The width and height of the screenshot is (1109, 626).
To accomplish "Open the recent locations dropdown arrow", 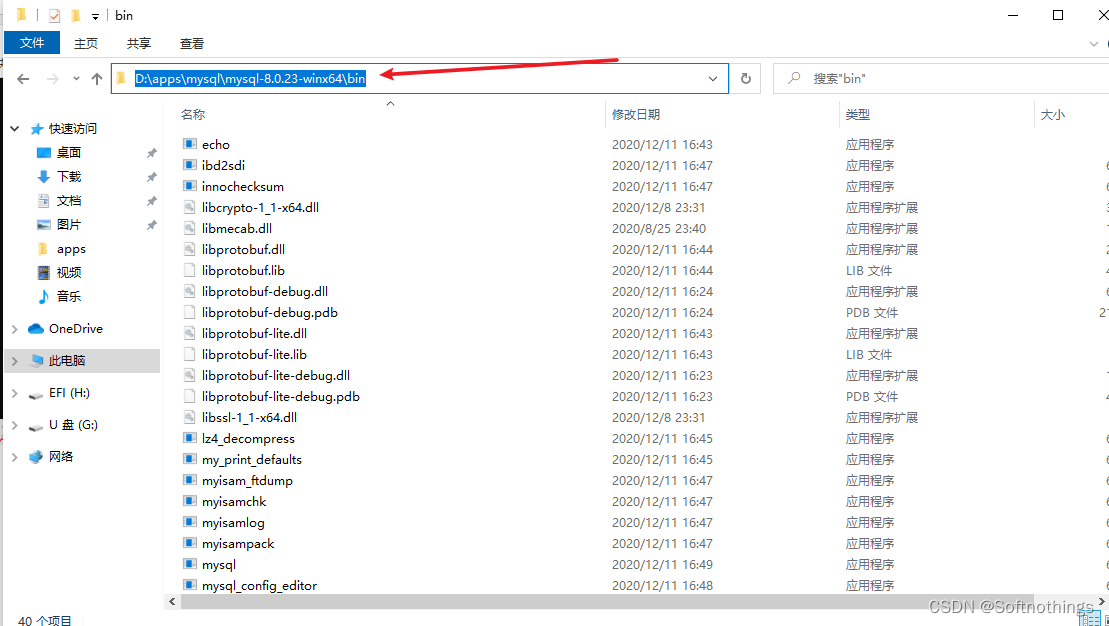I will (x=76, y=79).
